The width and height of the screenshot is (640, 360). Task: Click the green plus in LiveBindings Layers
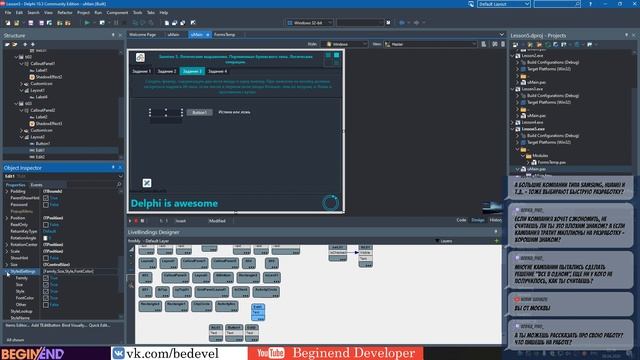pos(496,241)
